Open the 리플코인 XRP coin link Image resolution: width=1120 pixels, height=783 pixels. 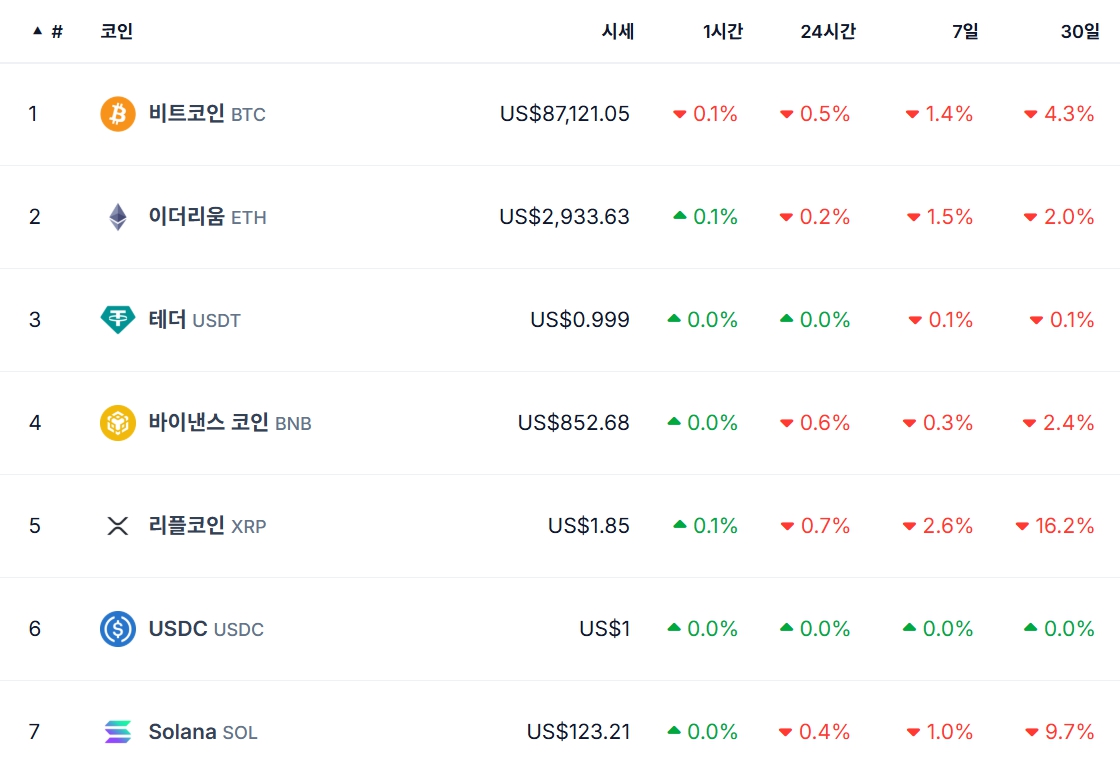pos(206,526)
